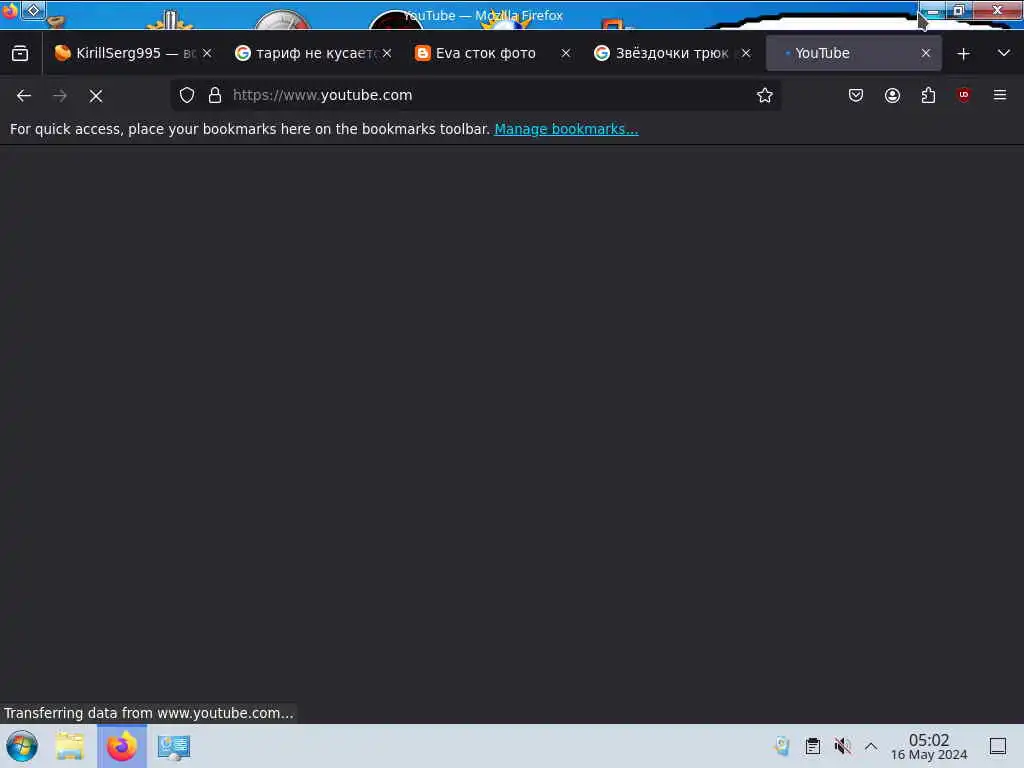Screen dimensions: 1024x768
Task: Open the Extensions panel
Action: pyautogui.click(x=928, y=95)
